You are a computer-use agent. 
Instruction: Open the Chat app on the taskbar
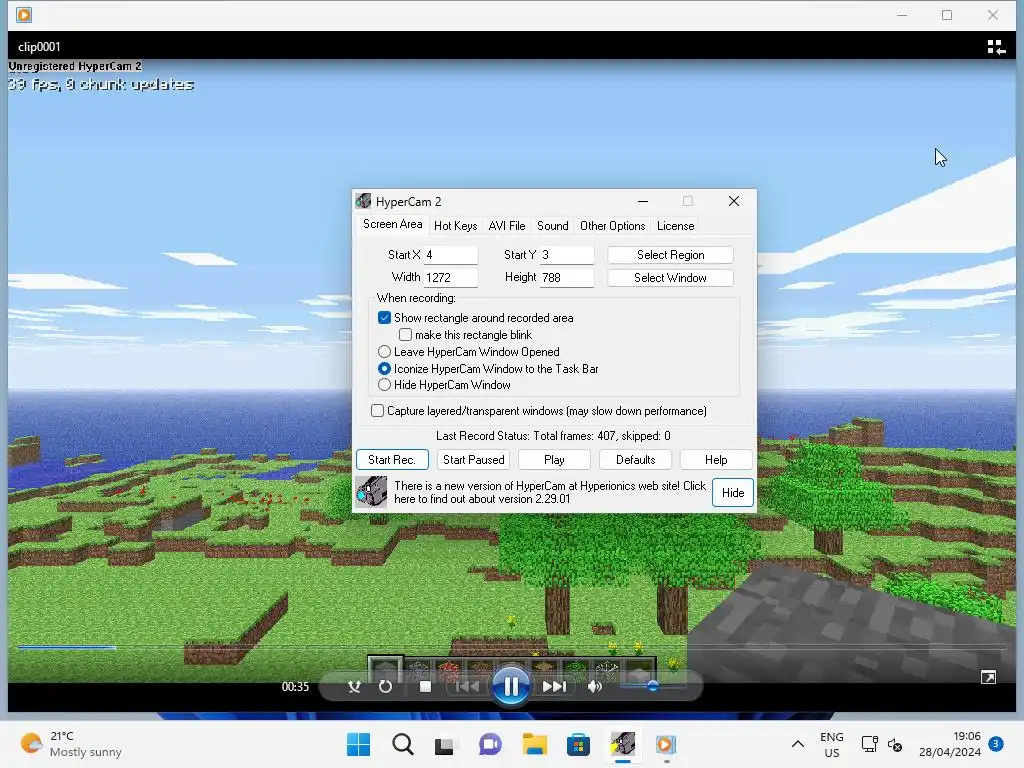click(x=490, y=744)
